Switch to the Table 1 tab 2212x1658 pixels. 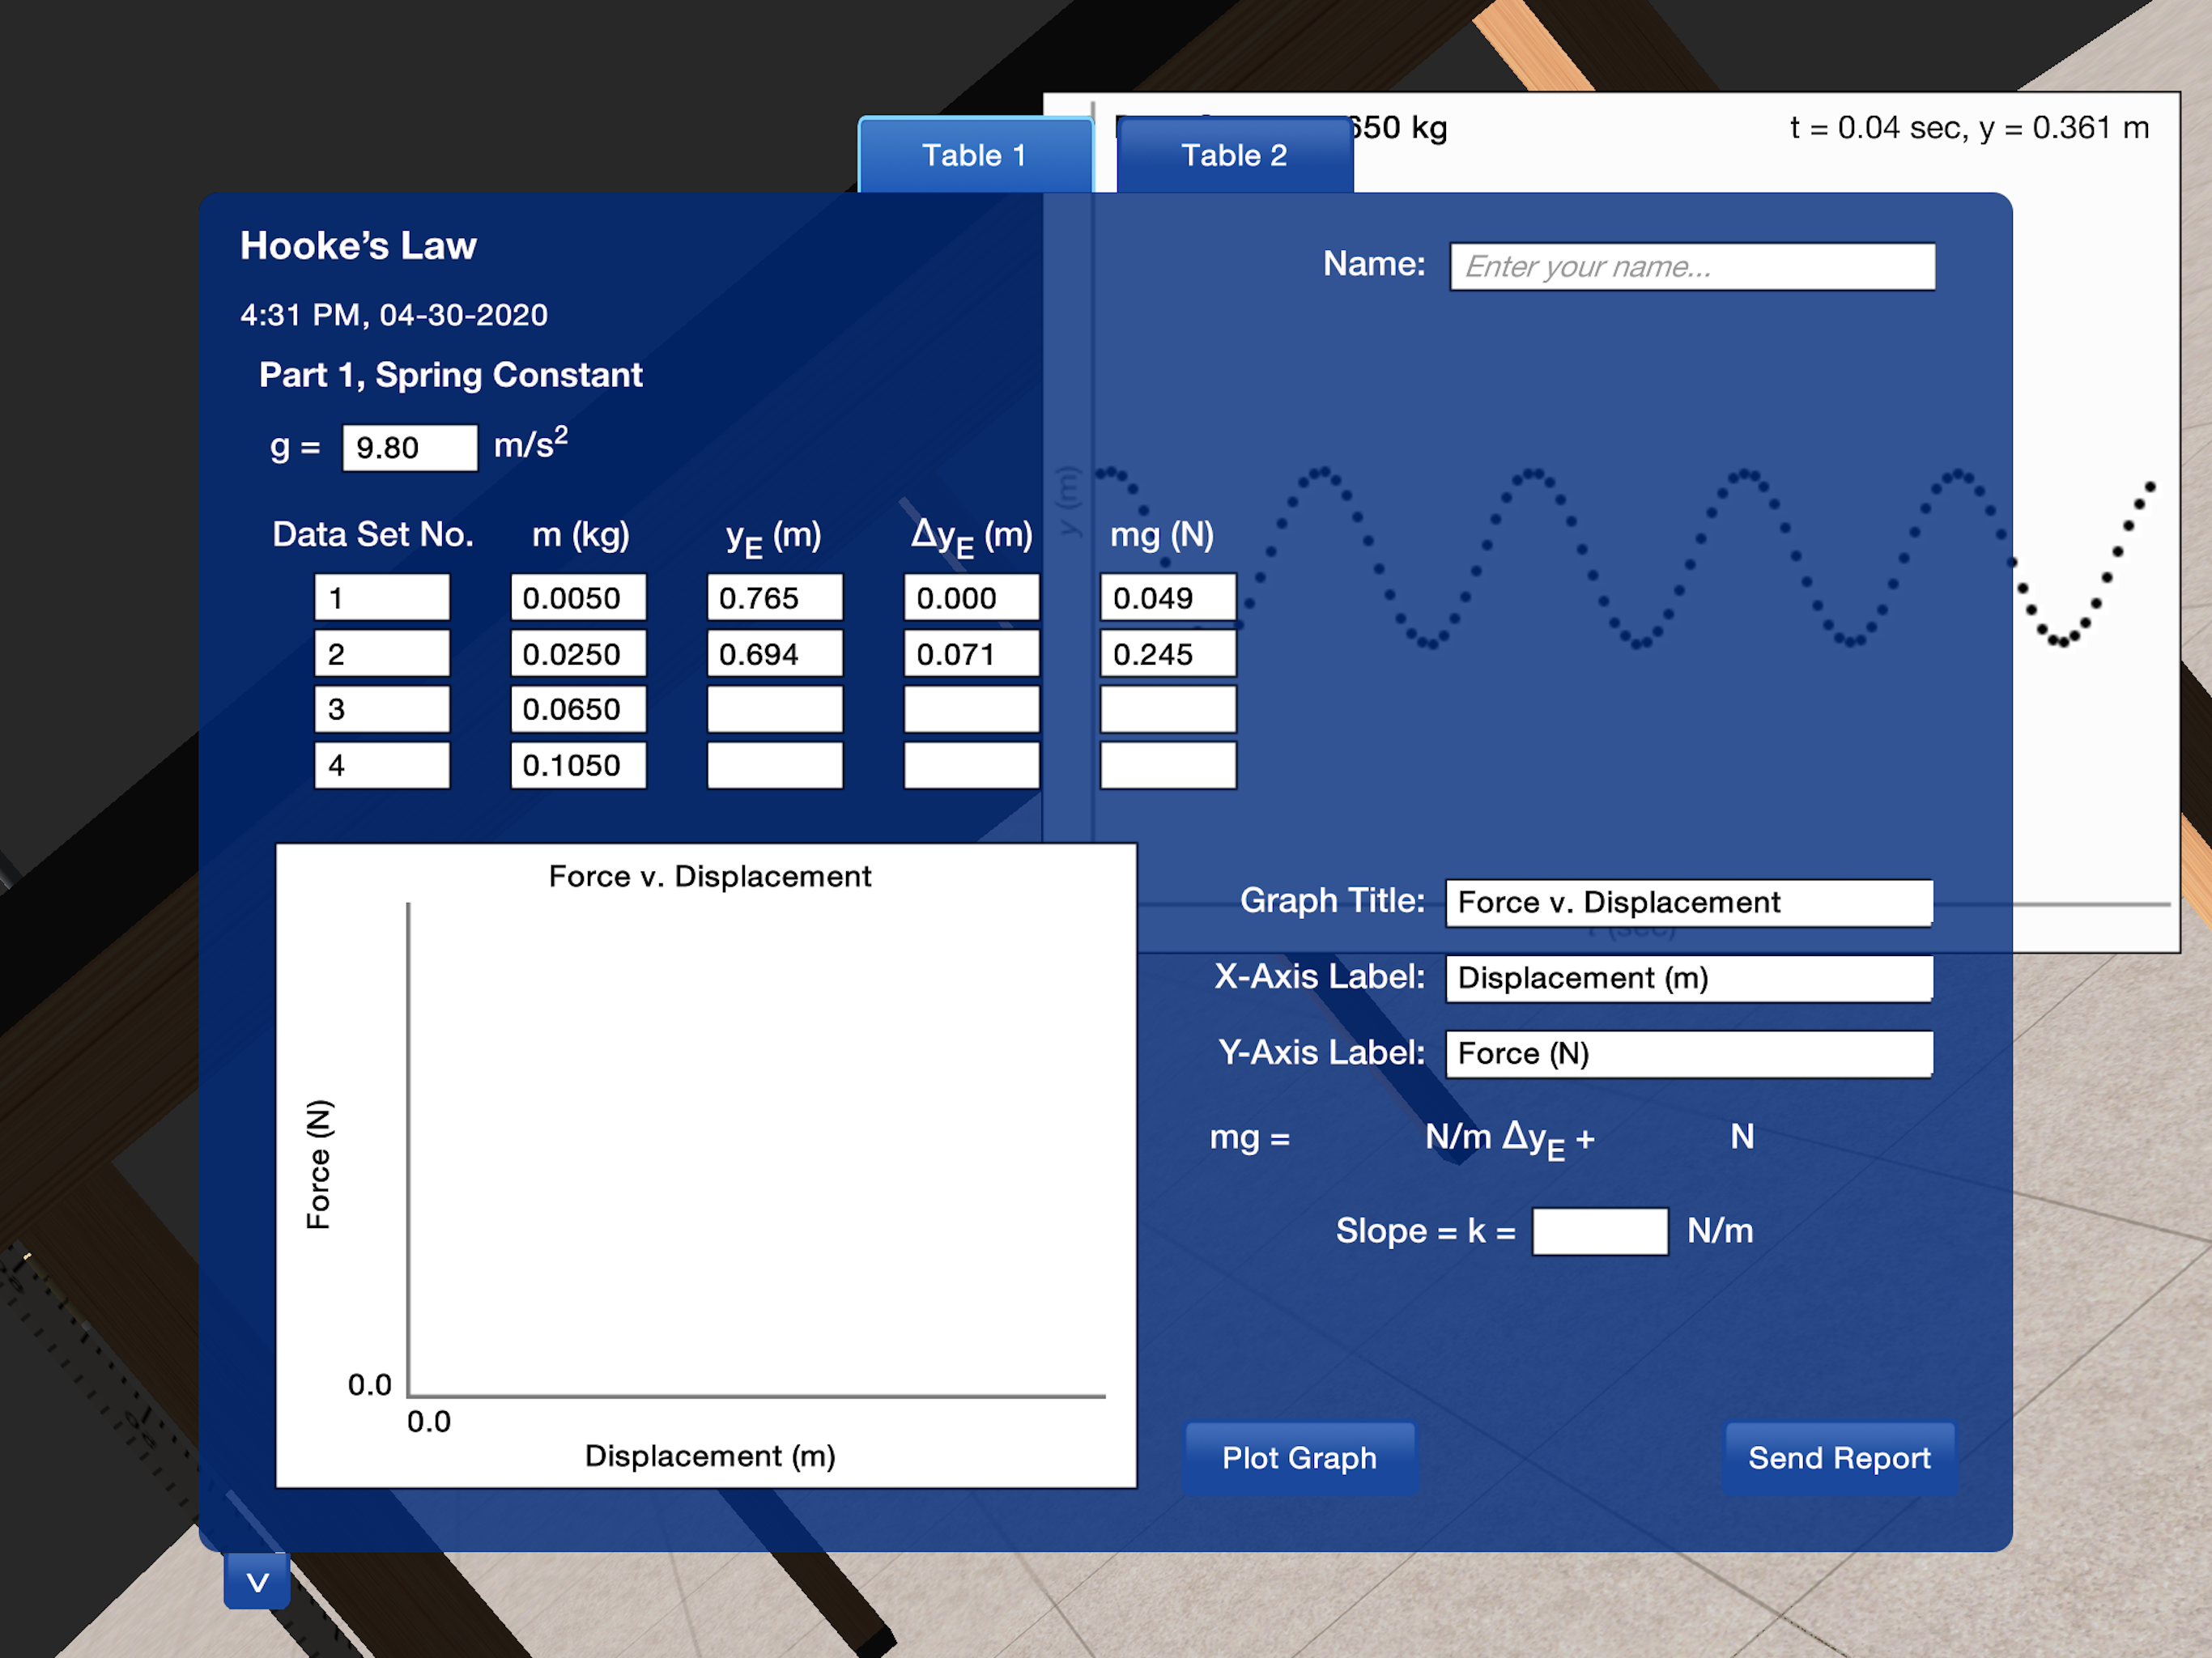(x=975, y=155)
